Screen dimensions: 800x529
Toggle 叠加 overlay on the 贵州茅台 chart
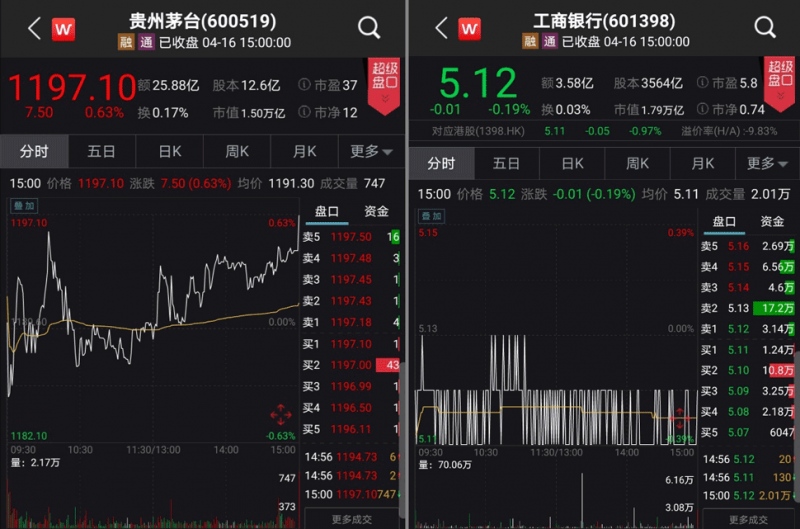[22, 207]
